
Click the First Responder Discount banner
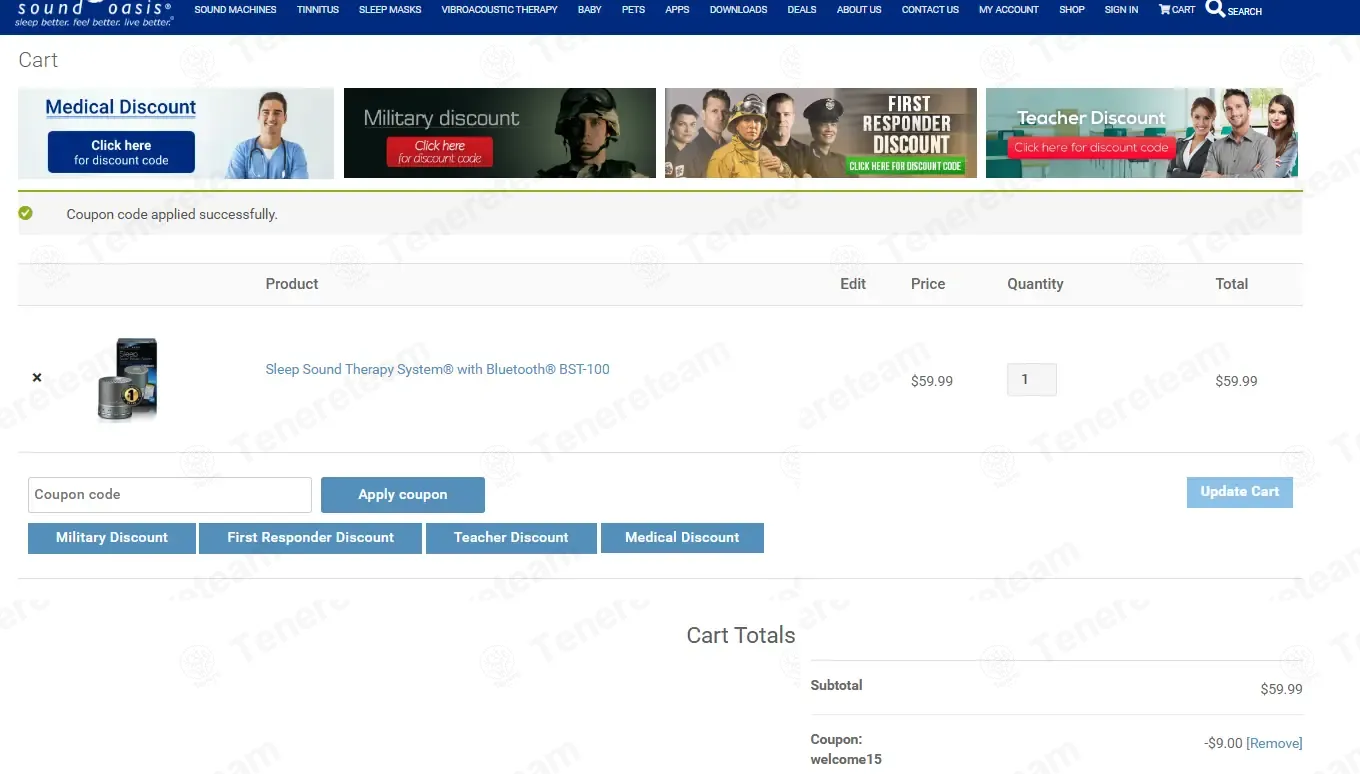[821, 133]
